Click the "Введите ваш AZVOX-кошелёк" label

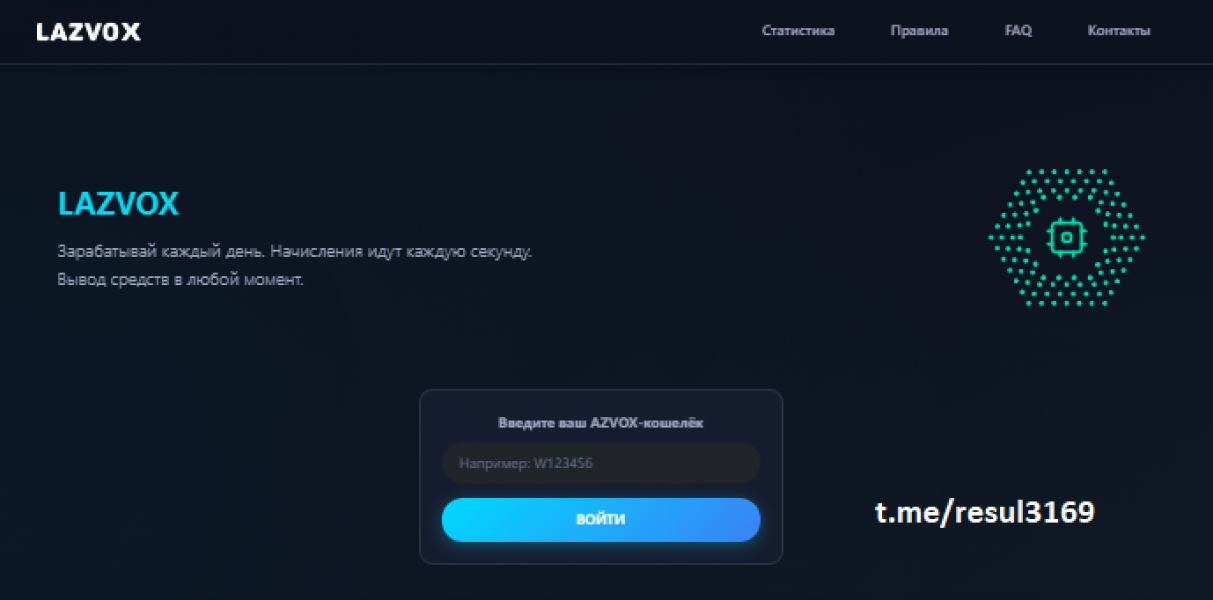(600, 423)
